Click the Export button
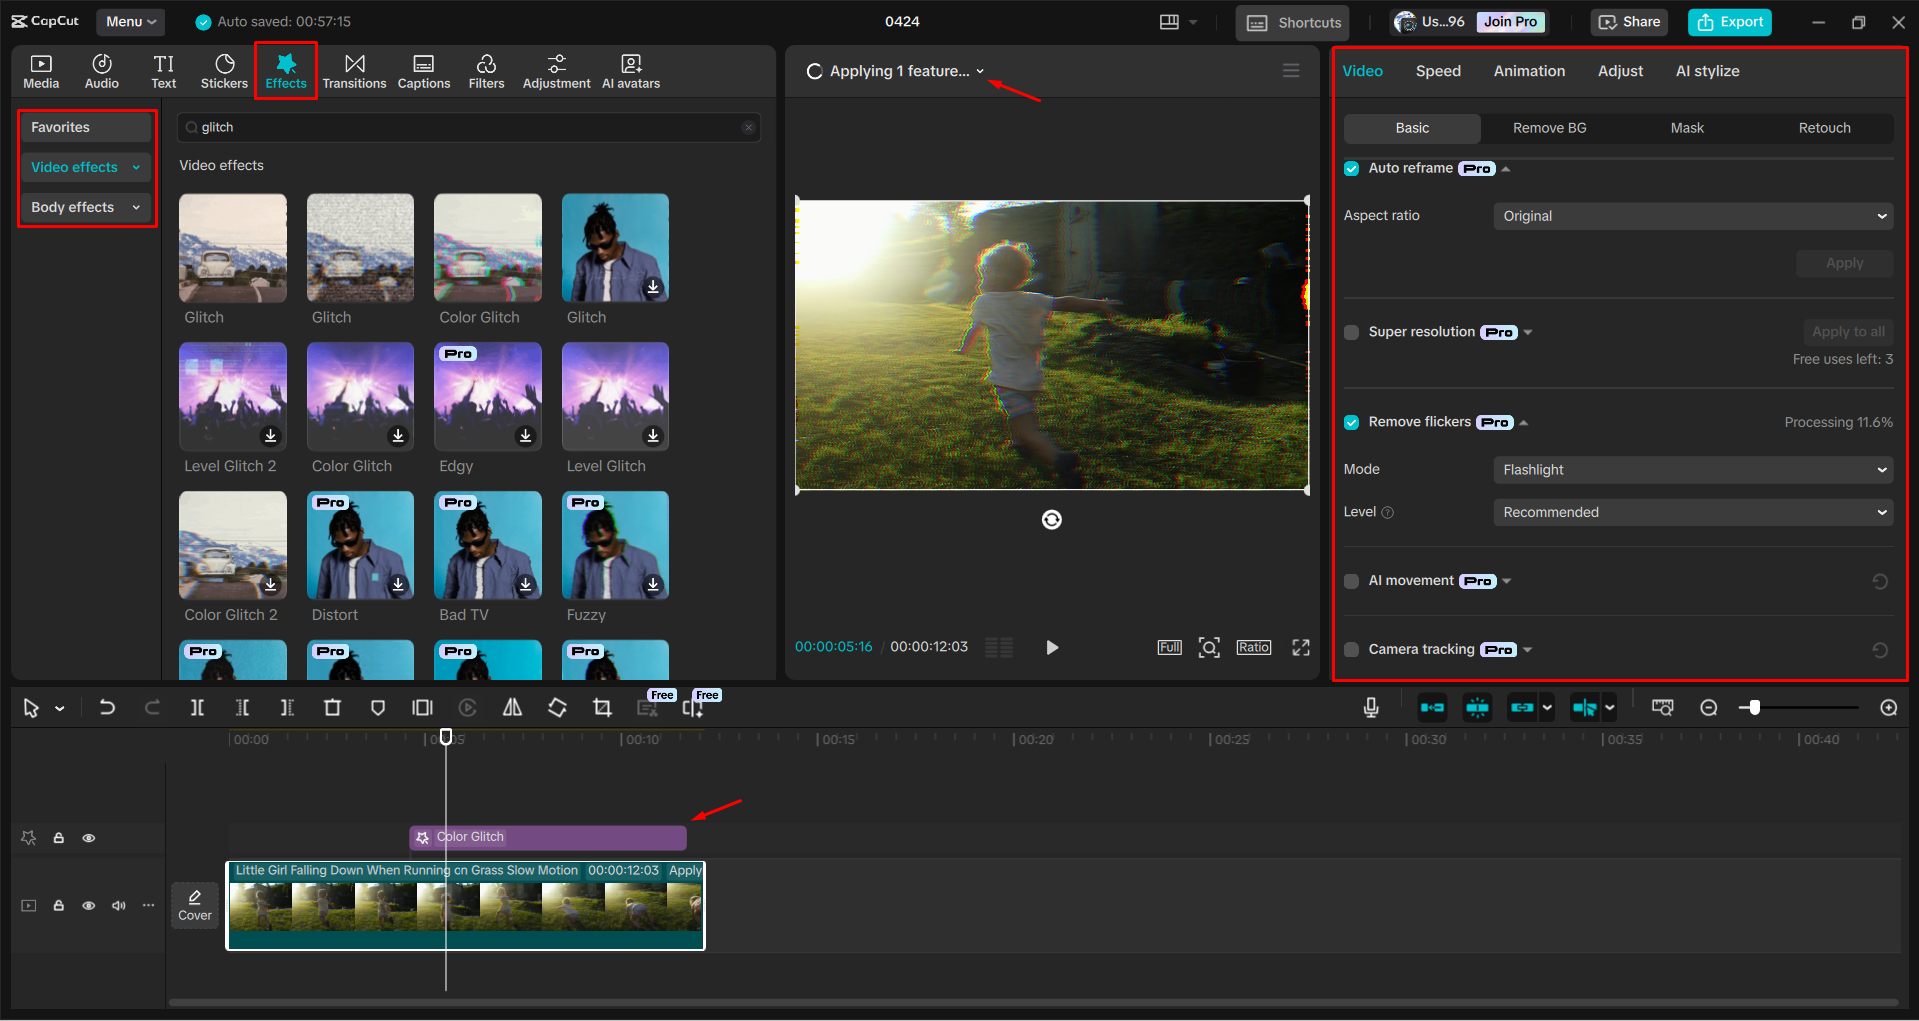This screenshot has height=1021, width=1919. [1729, 22]
